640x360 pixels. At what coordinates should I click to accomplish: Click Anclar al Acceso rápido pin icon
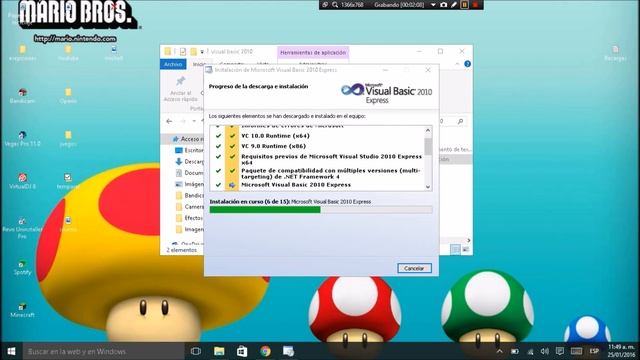point(180,81)
